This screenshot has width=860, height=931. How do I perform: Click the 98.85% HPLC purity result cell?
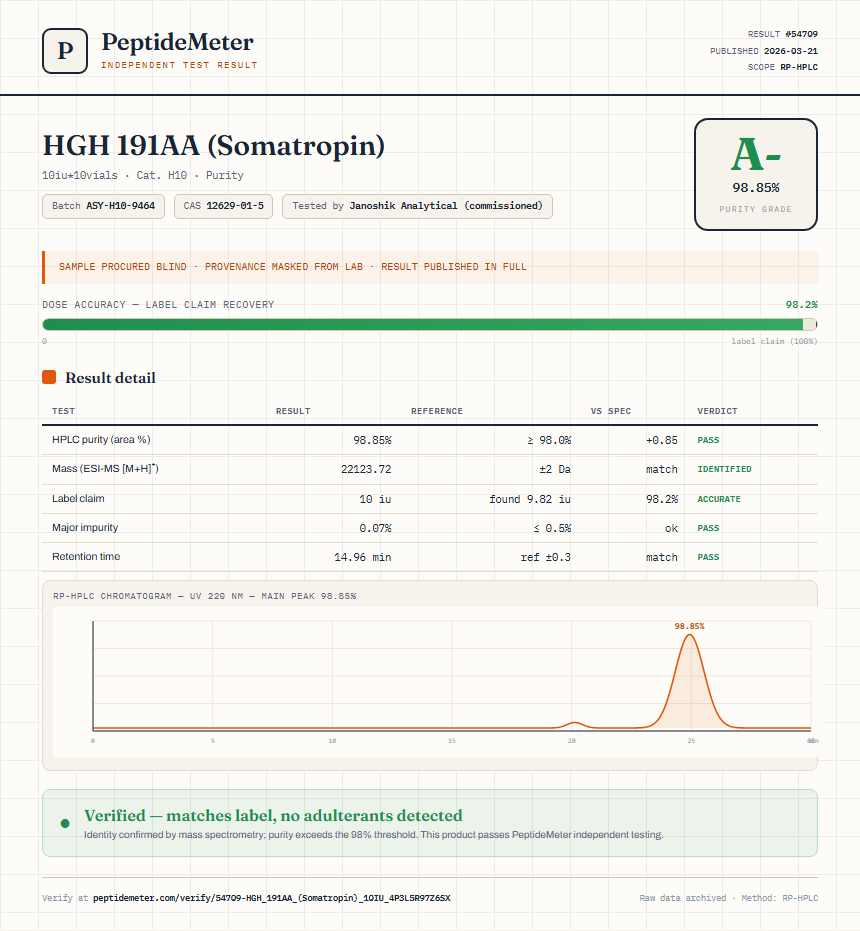click(x=372, y=440)
